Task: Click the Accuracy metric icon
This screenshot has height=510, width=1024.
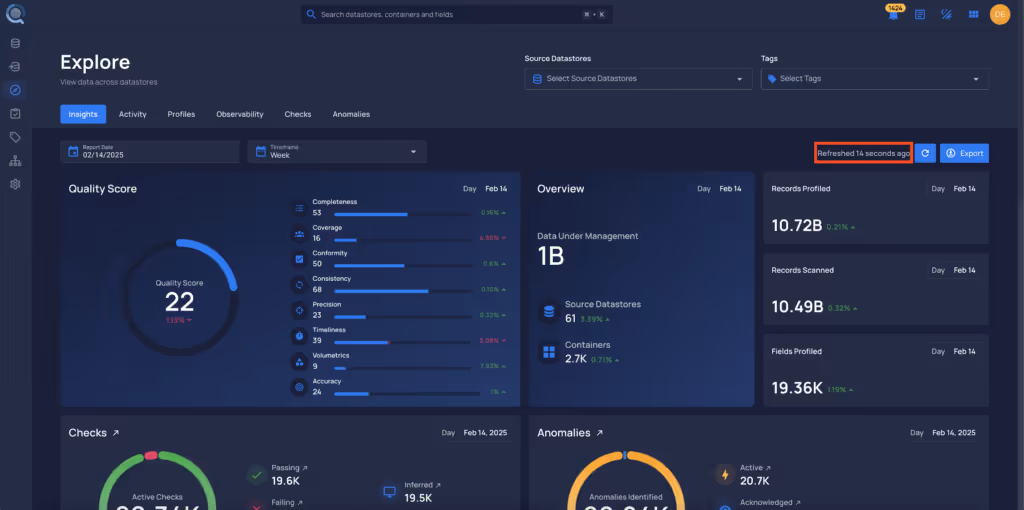Action: (x=299, y=387)
